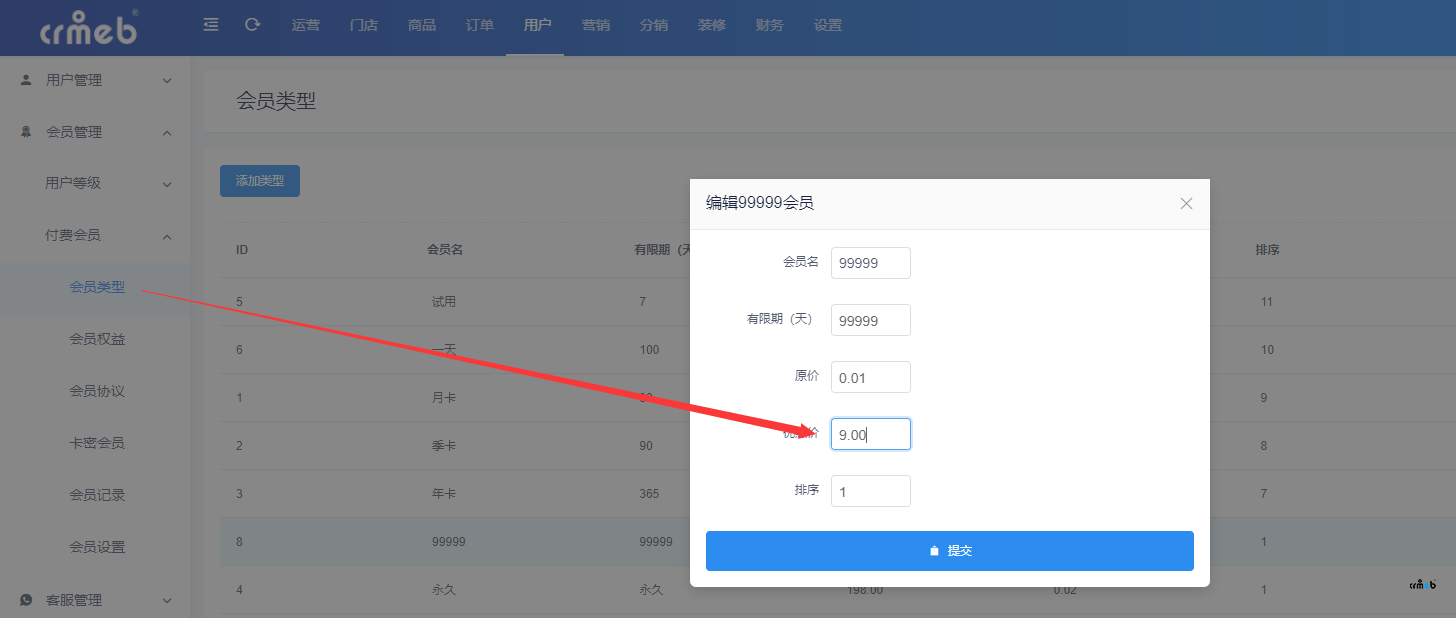Close the 编辑99999会员 dialog
The image size is (1456, 618).
click(1186, 203)
